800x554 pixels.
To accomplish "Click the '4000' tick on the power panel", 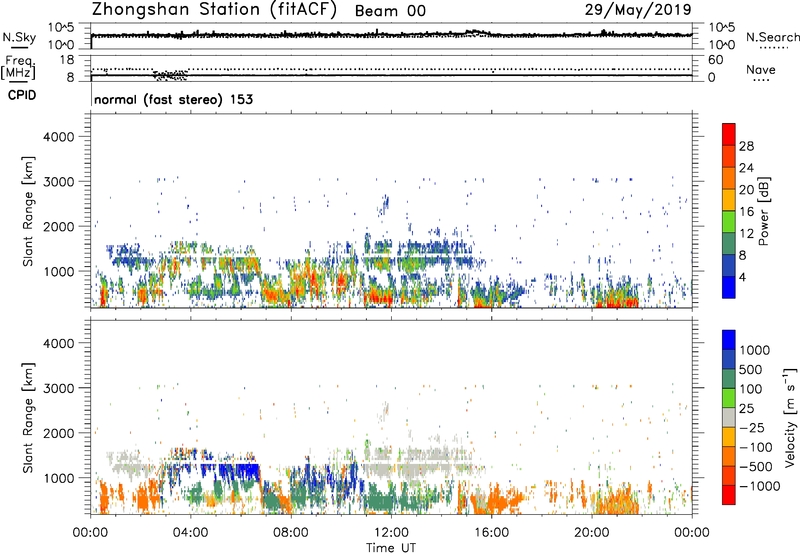I will tap(58, 137).
